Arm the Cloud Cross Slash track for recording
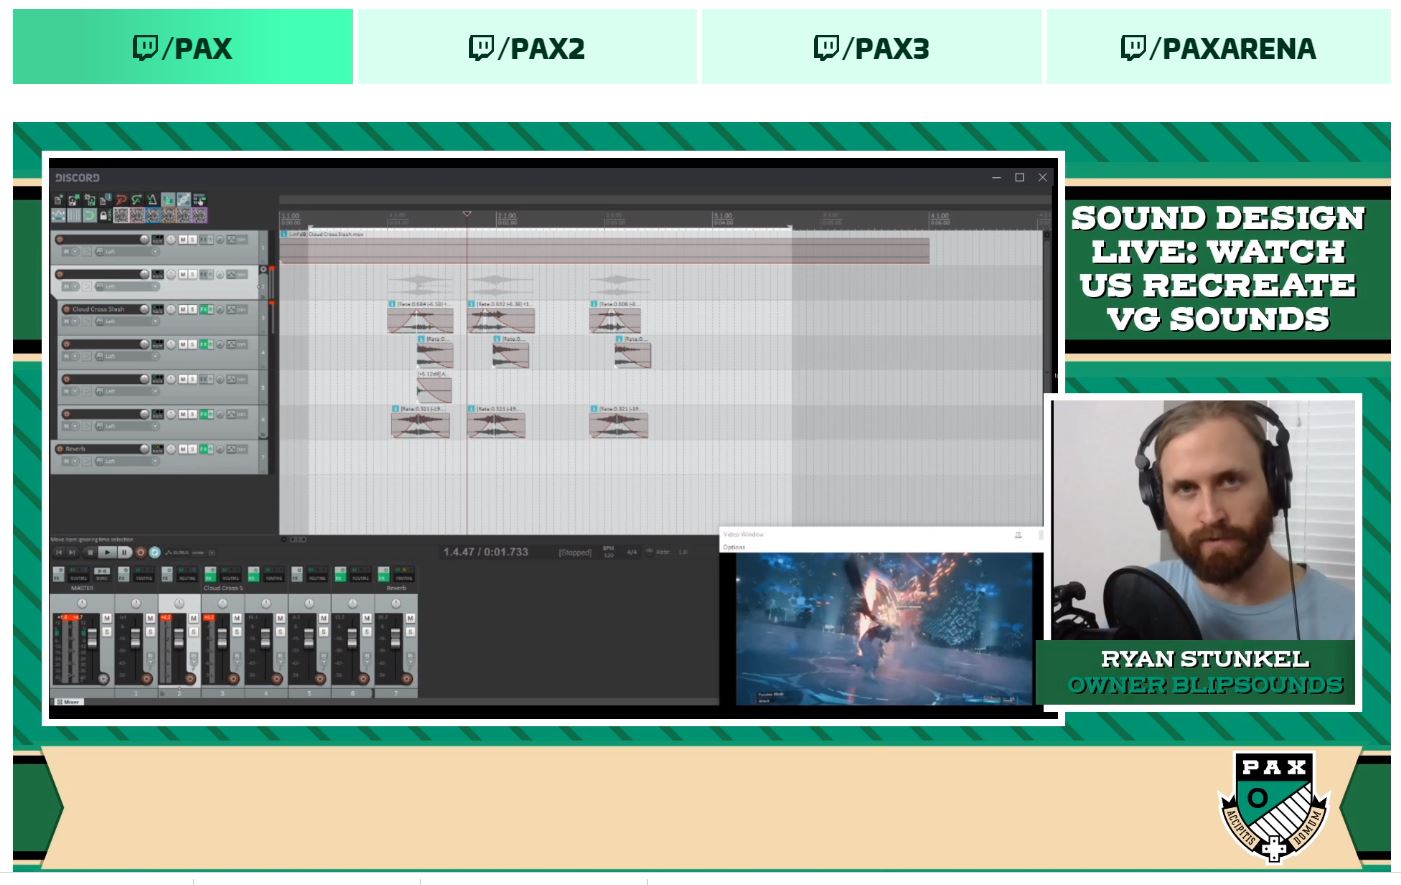Screen dimensions: 1401x885 [66, 309]
